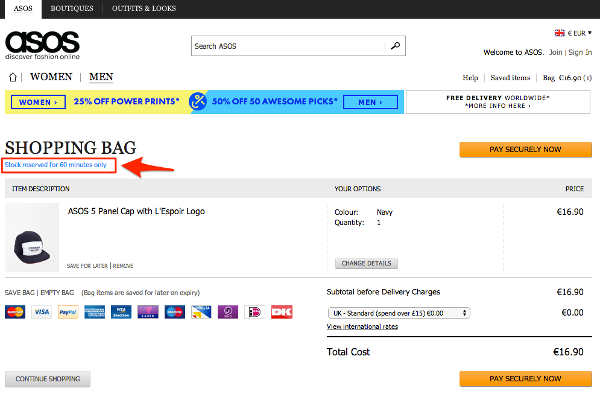Remove the cap from the bag

[x=123, y=266]
